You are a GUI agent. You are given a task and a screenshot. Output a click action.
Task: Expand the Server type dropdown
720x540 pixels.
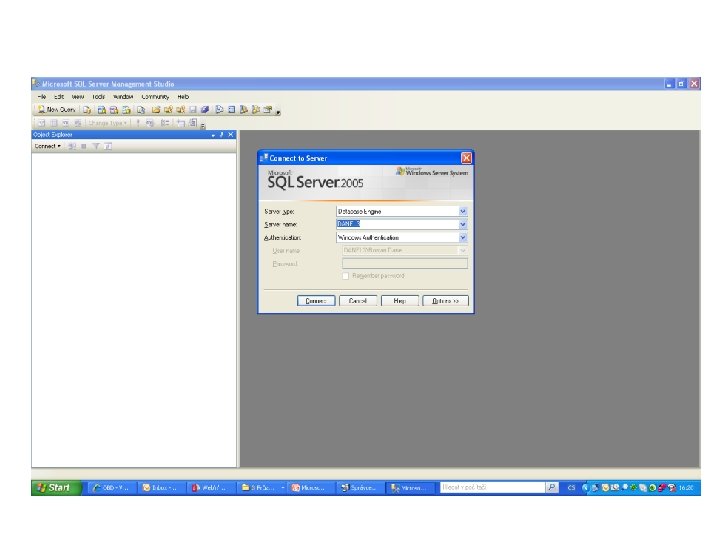click(x=463, y=211)
